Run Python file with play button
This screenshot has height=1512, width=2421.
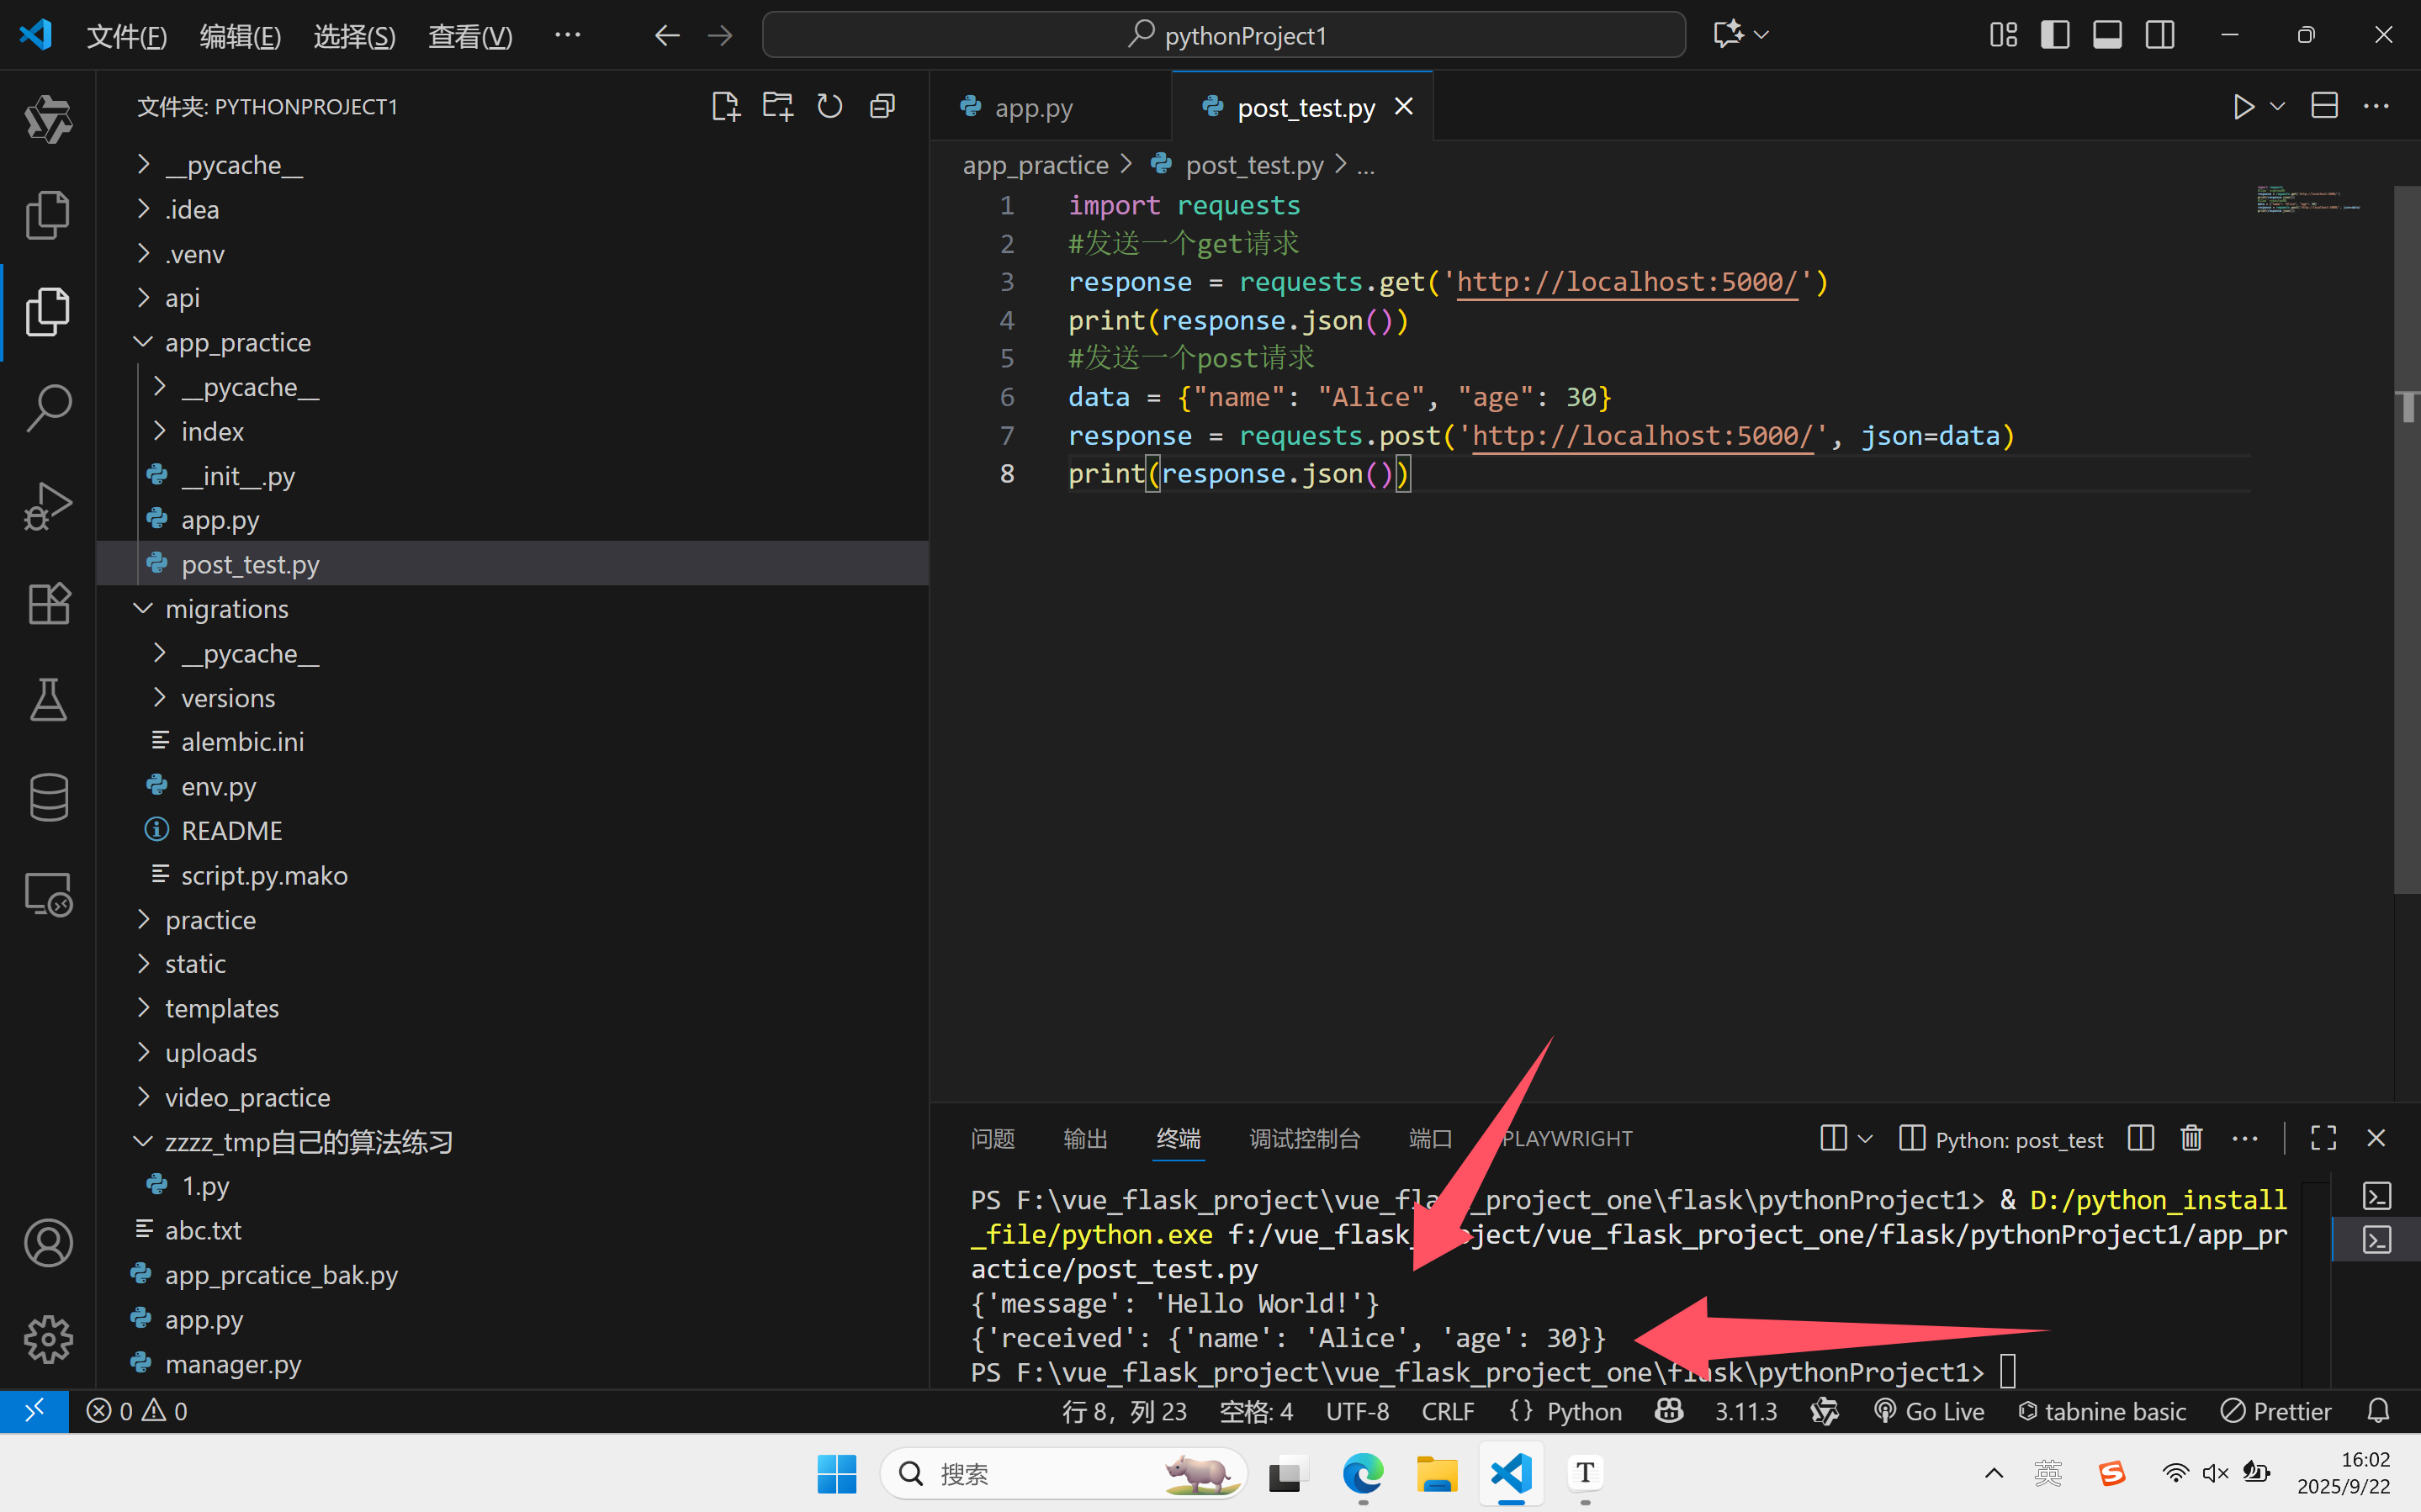[x=2243, y=106]
